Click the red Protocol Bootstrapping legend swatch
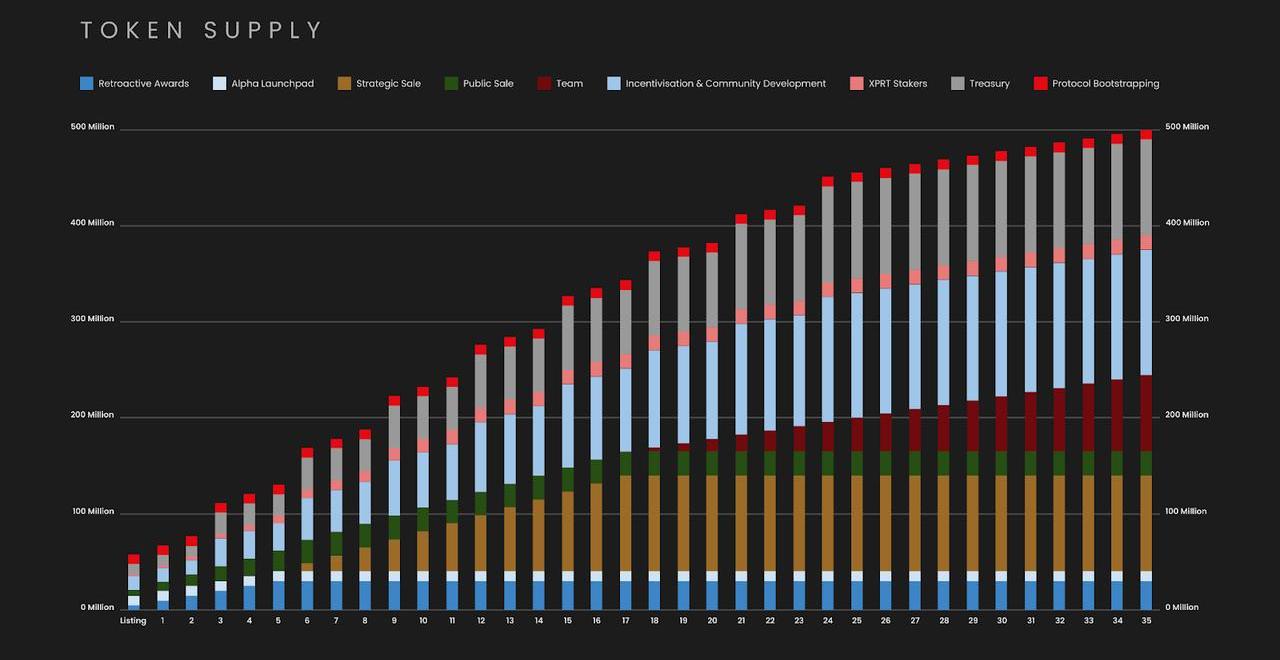1280x660 pixels. [1040, 84]
